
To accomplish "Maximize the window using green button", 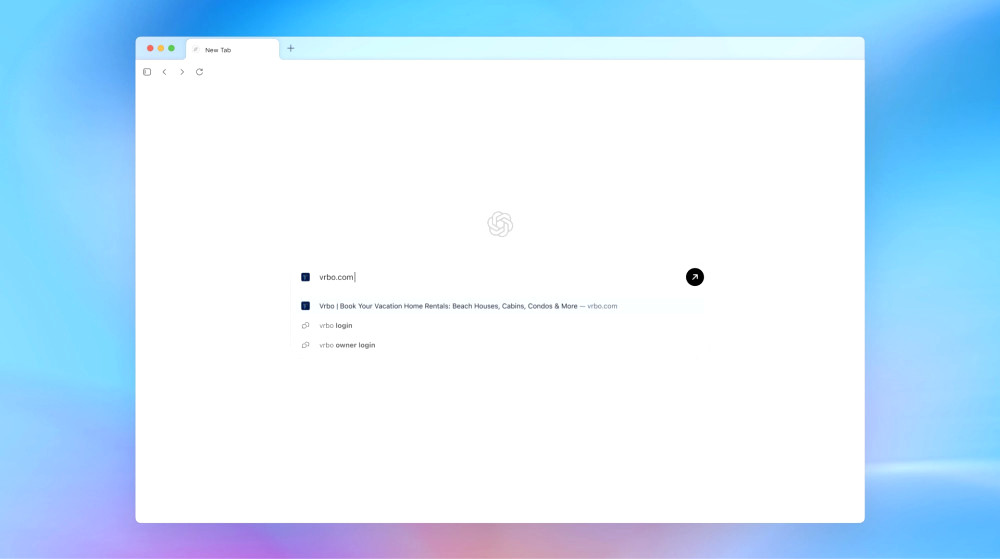I will (171, 48).
